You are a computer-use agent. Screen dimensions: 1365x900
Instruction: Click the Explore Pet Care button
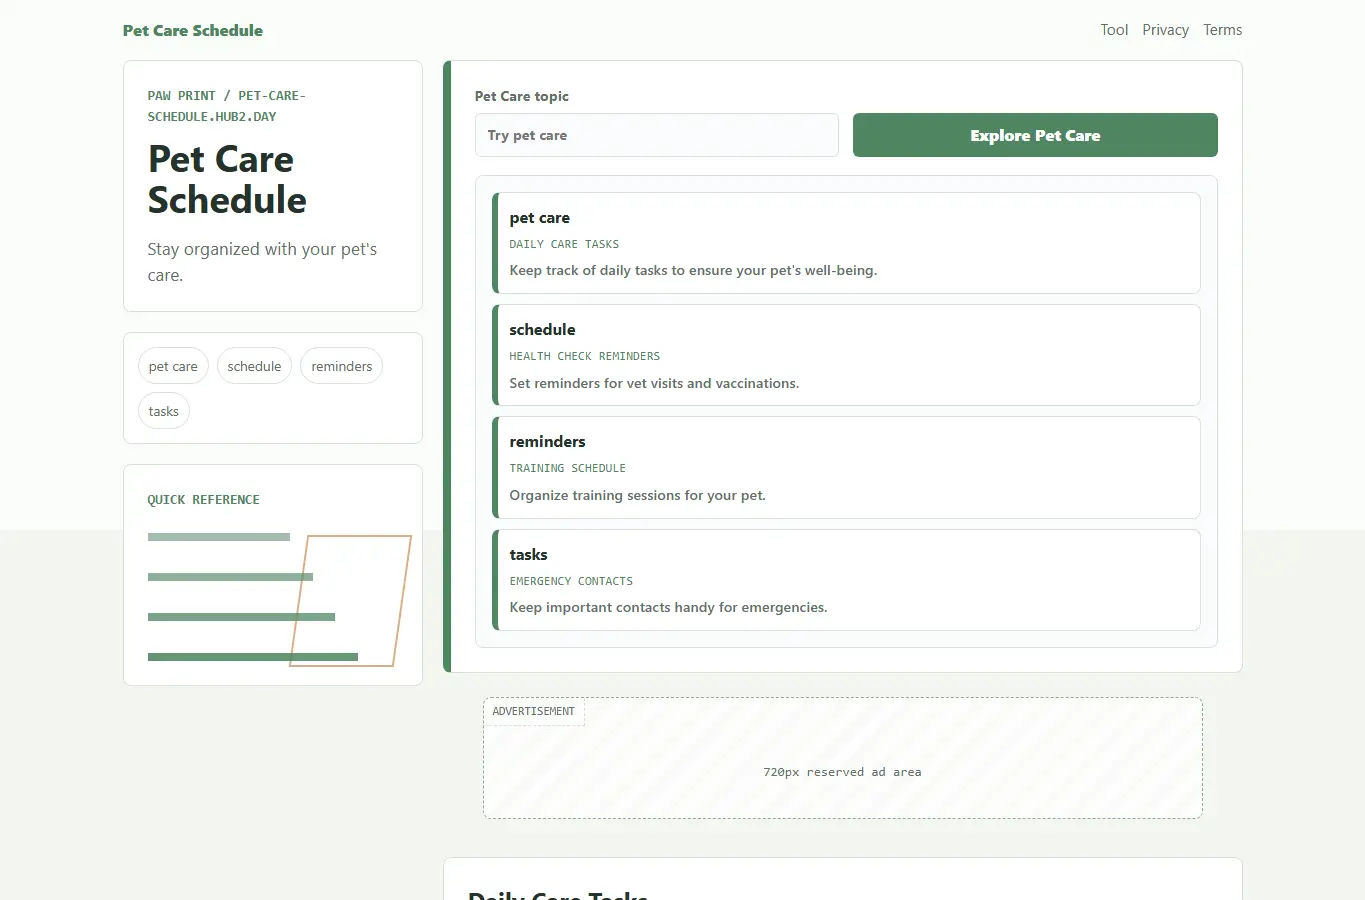1035,135
